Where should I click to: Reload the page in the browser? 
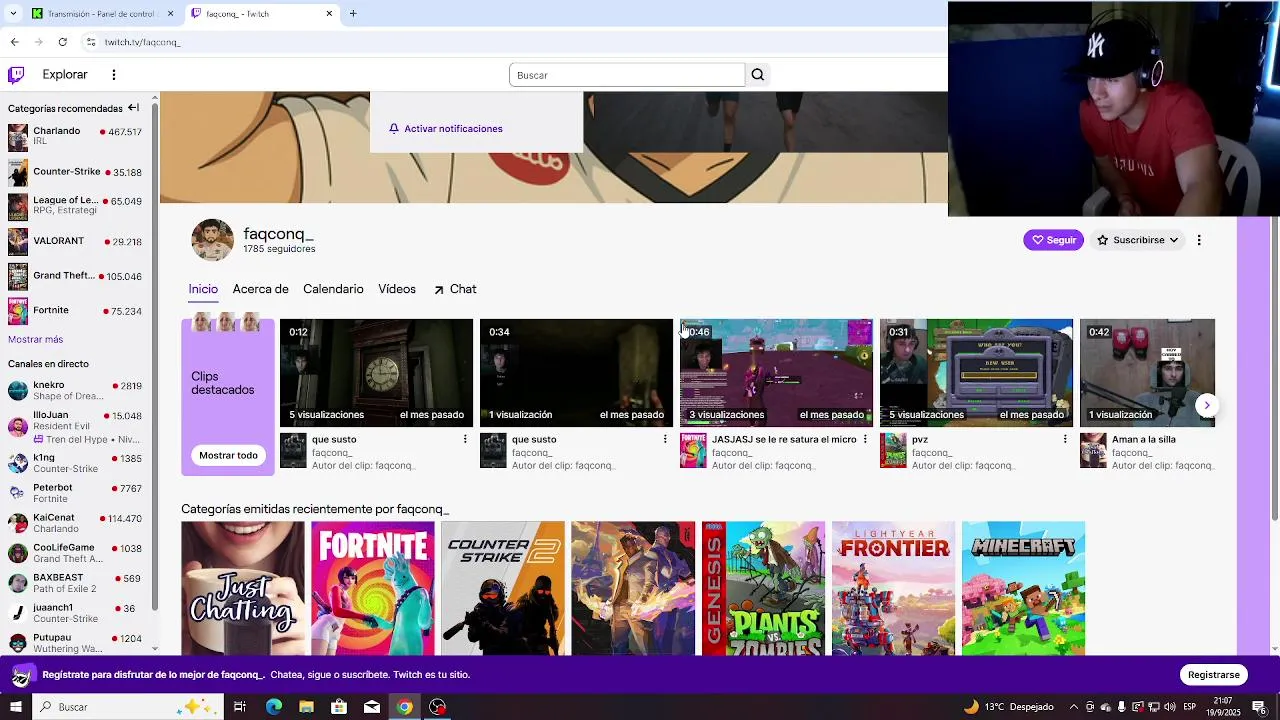pos(62,42)
